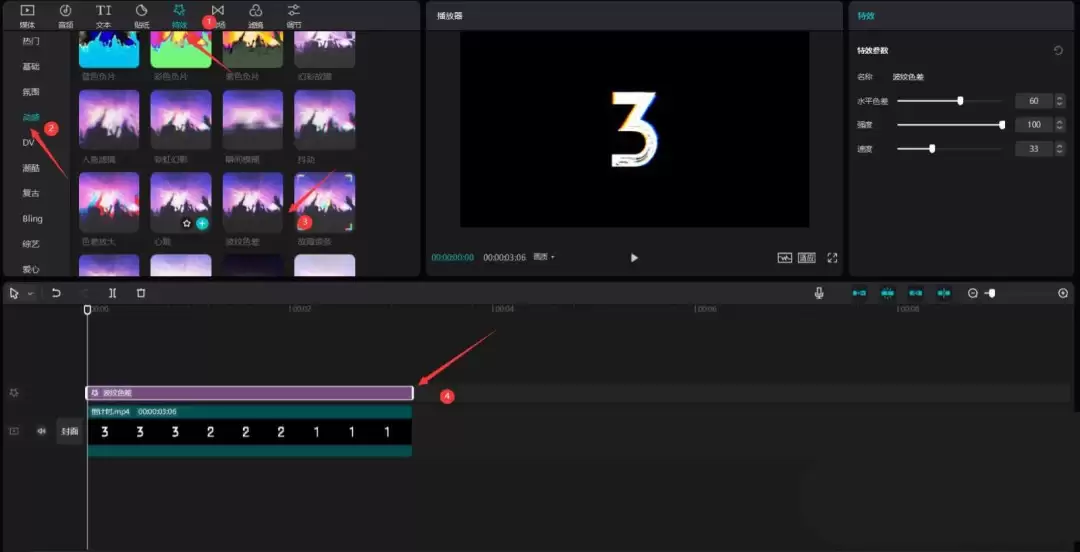Open the 滤镜 filters panel icon
The width and height of the screenshot is (1080, 552).
255,14
